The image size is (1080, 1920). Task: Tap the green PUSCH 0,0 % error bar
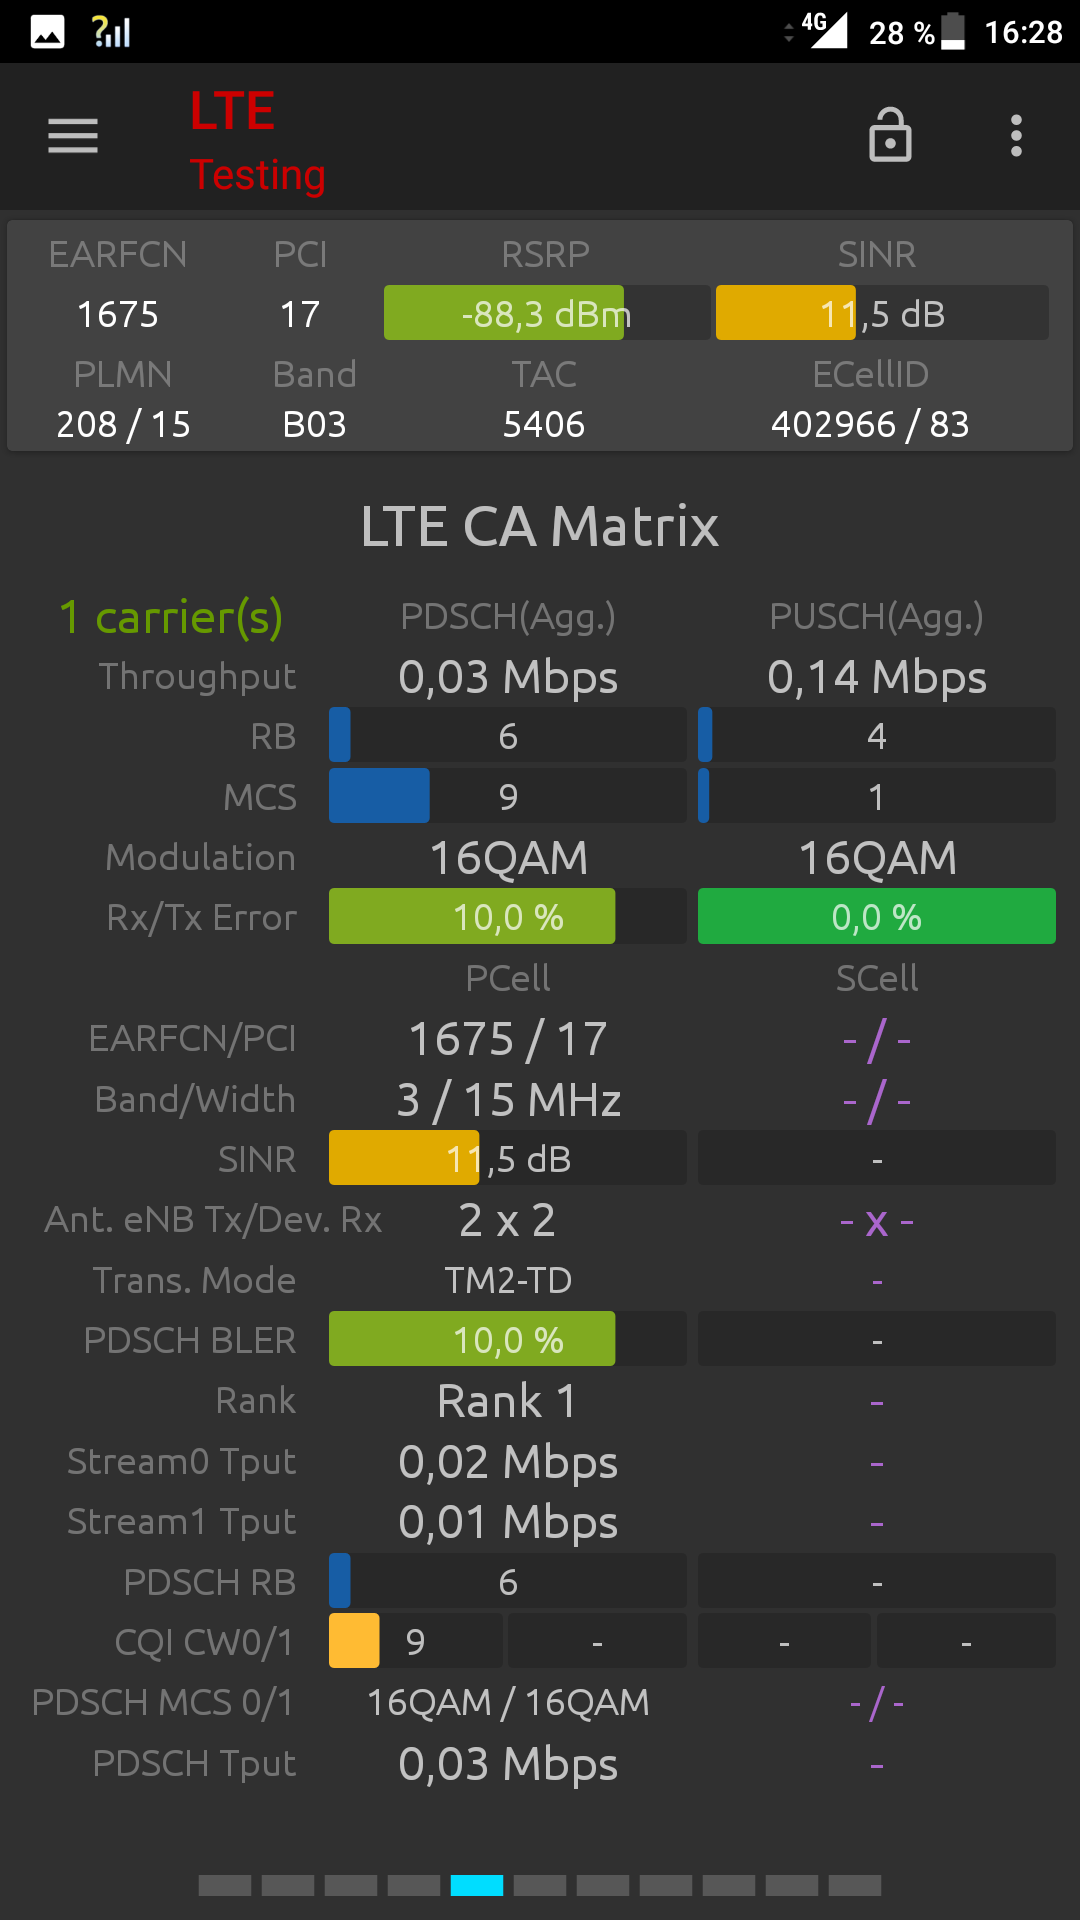click(x=876, y=916)
